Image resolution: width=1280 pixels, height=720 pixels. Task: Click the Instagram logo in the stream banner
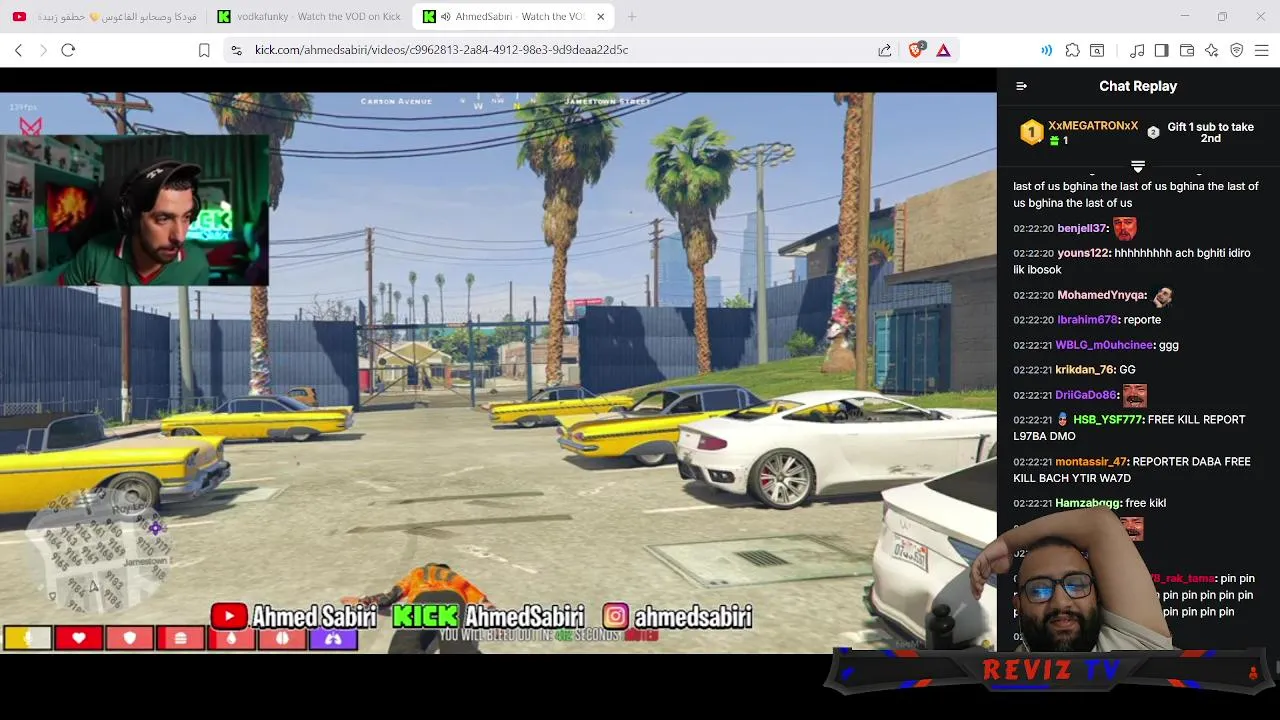616,617
